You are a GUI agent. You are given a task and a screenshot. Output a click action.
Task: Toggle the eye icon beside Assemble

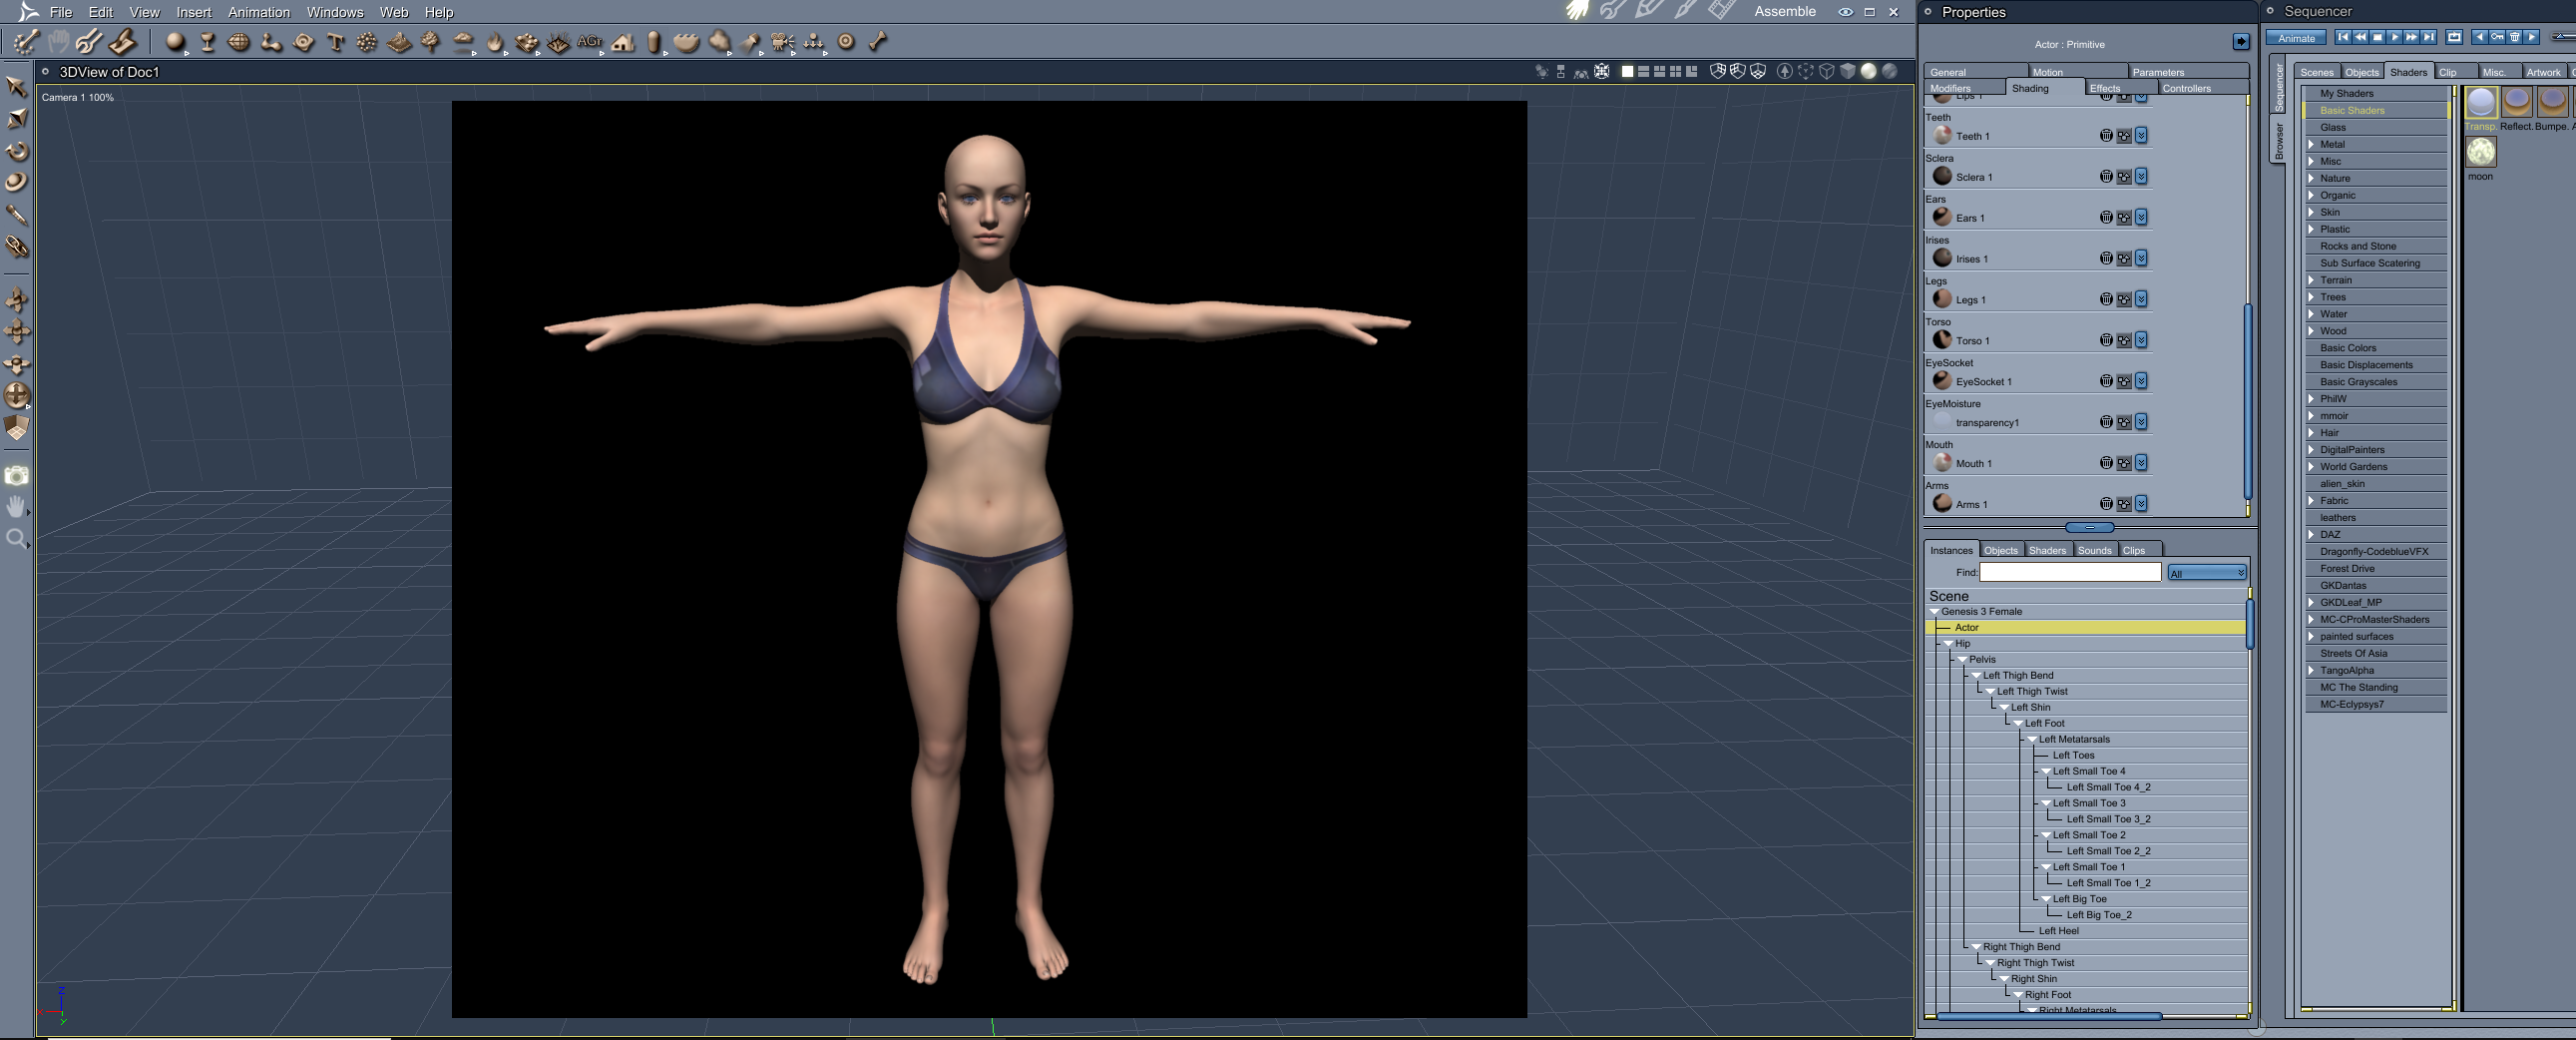pyautogui.click(x=1845, y=12)
